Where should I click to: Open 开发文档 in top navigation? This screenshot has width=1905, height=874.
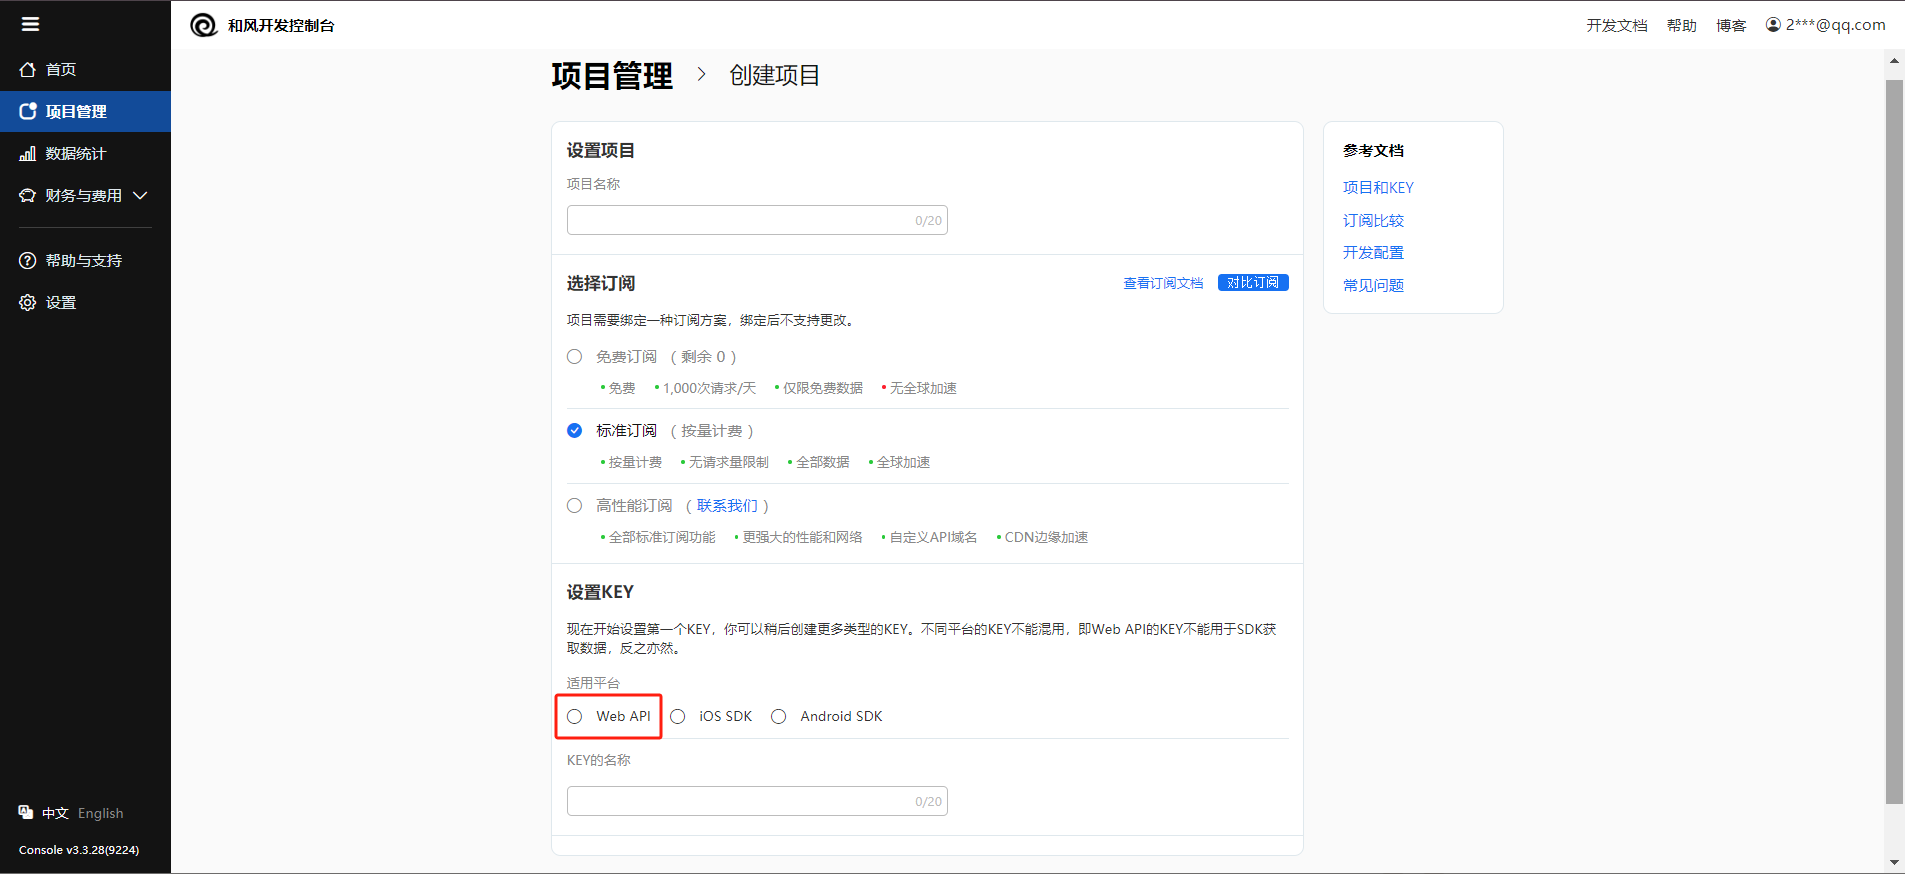point(1616,26)
